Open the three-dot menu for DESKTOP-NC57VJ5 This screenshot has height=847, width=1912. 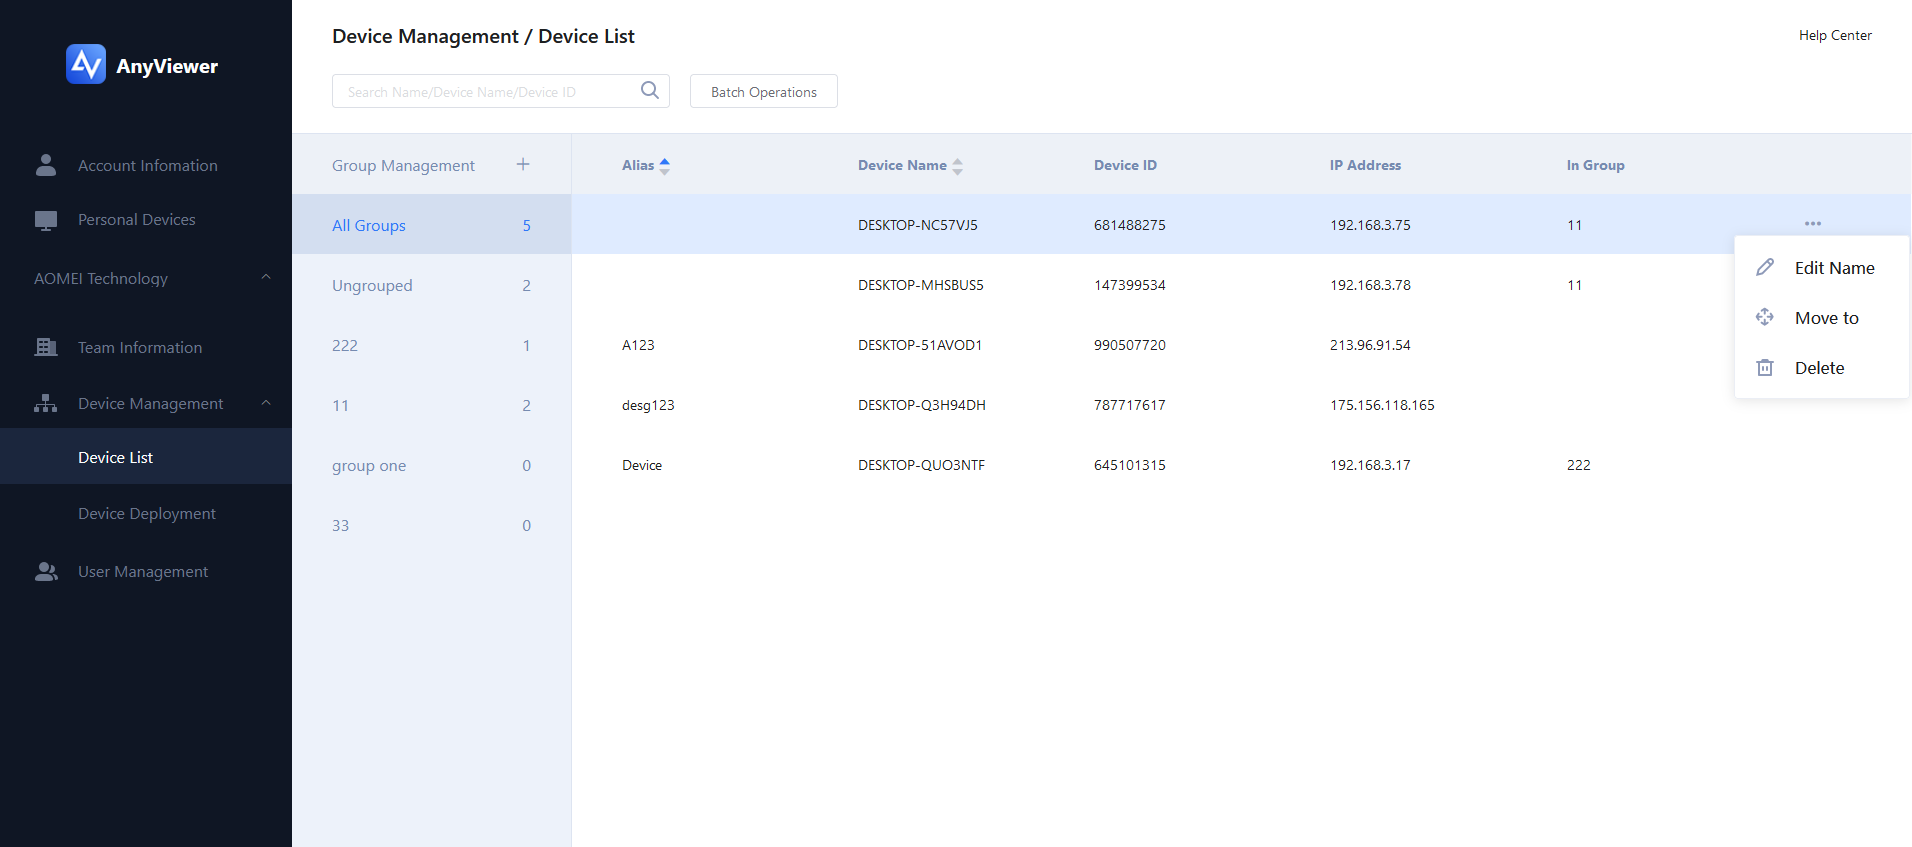(x=1812, y=224)
